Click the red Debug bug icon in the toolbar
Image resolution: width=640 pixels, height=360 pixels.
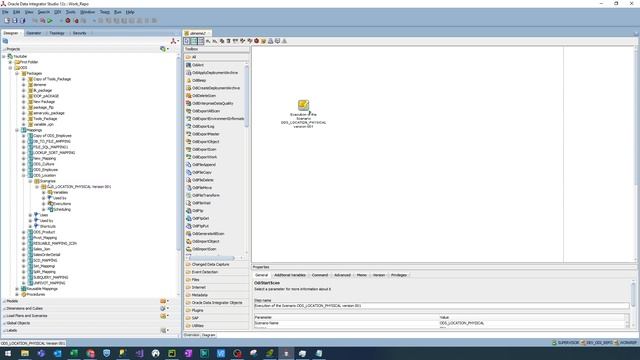[x=68, y=20]
